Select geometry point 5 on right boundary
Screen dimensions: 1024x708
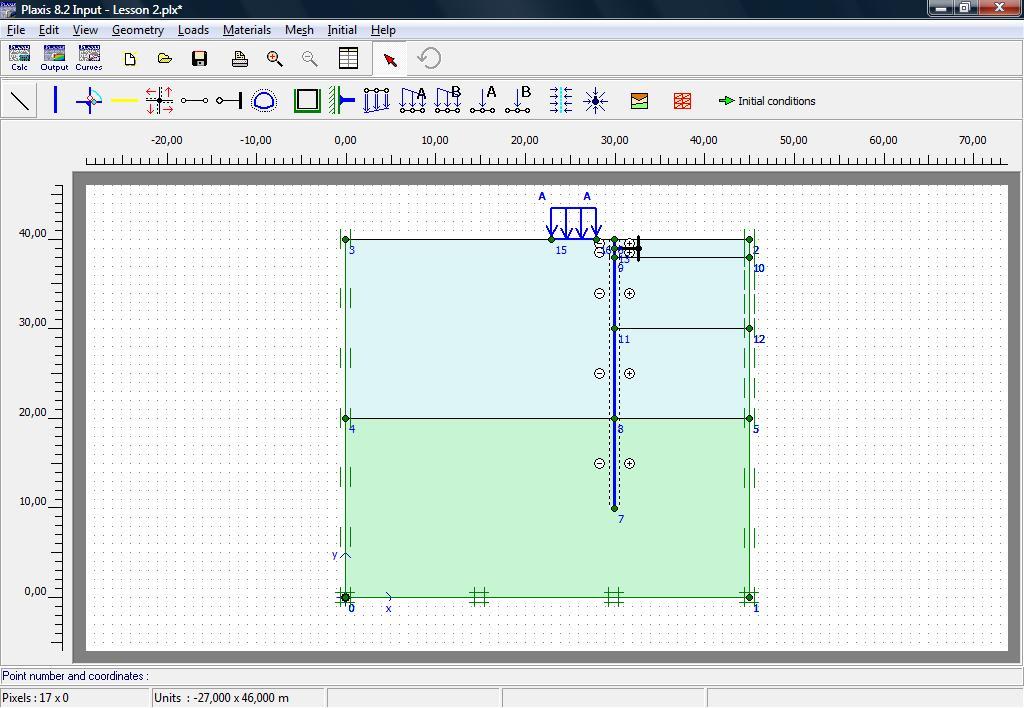(x=749, y=419)
